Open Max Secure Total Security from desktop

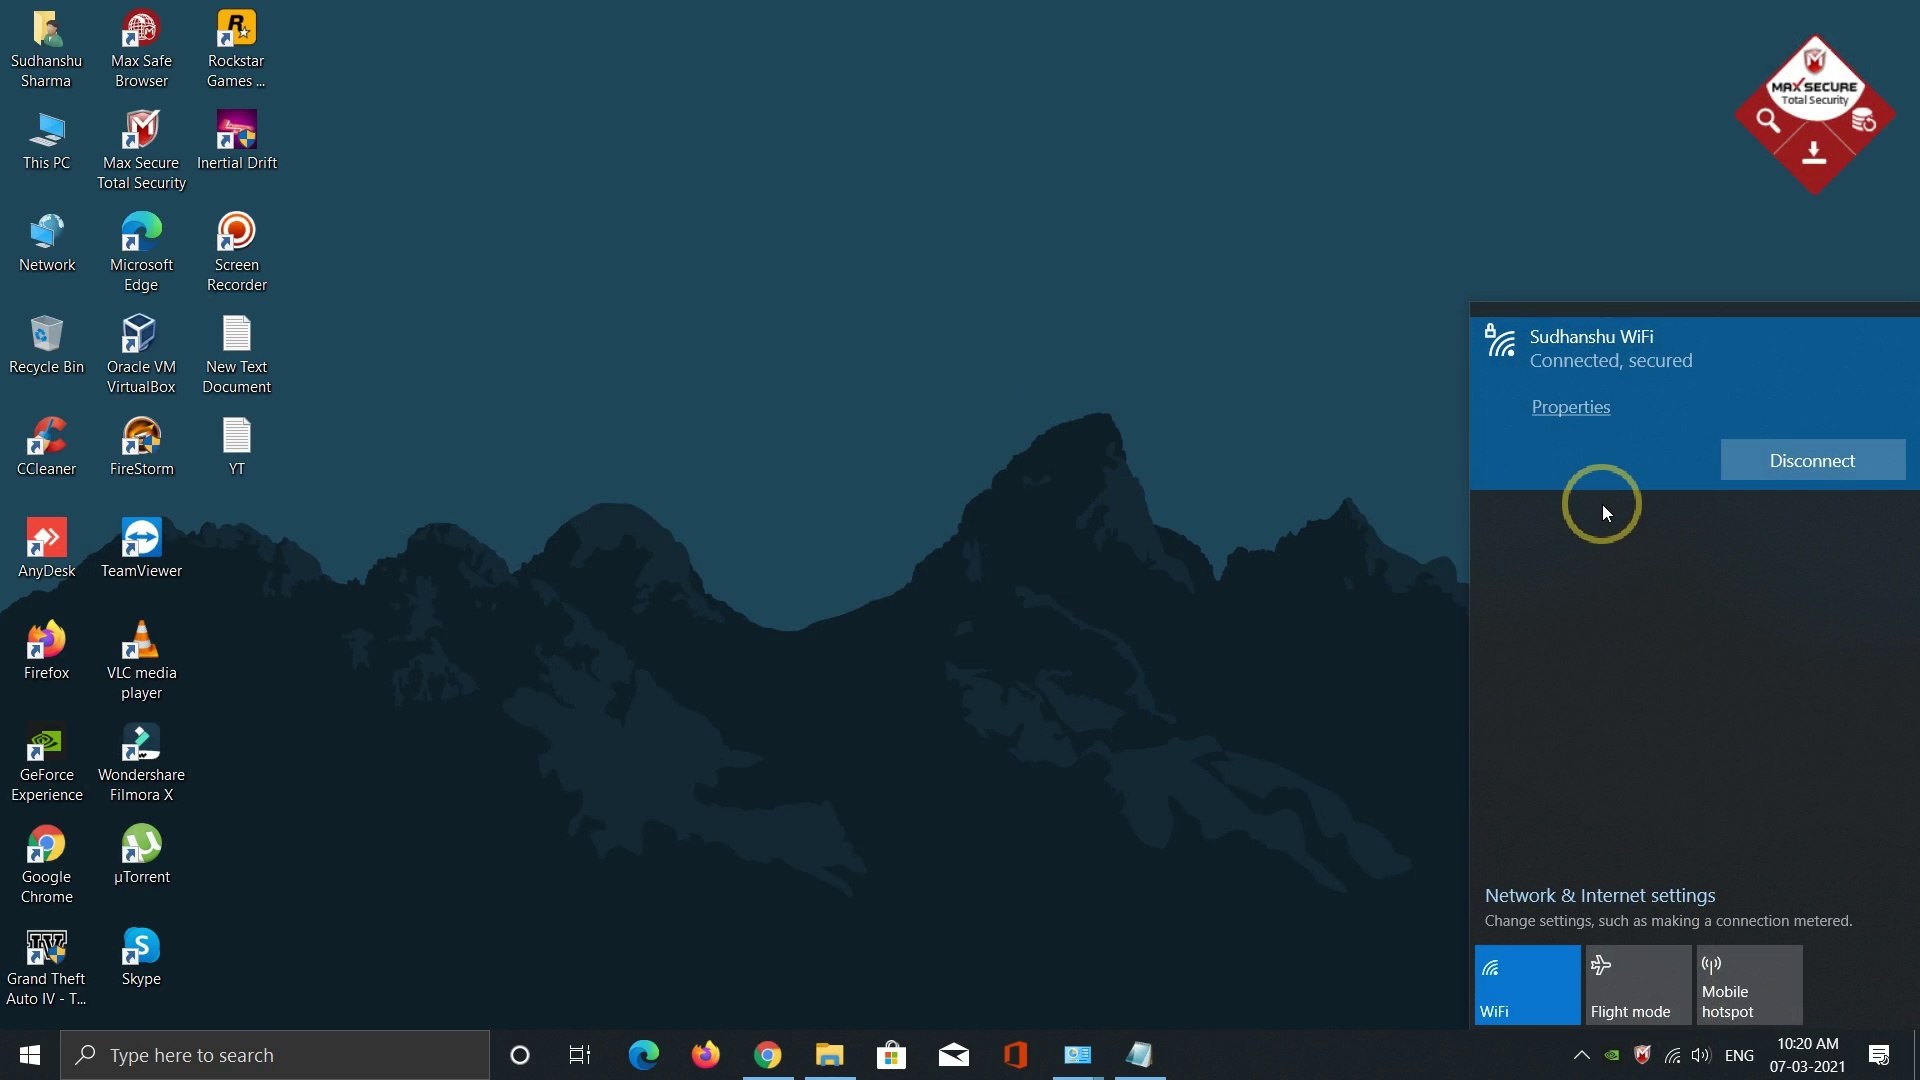[140, 140]
